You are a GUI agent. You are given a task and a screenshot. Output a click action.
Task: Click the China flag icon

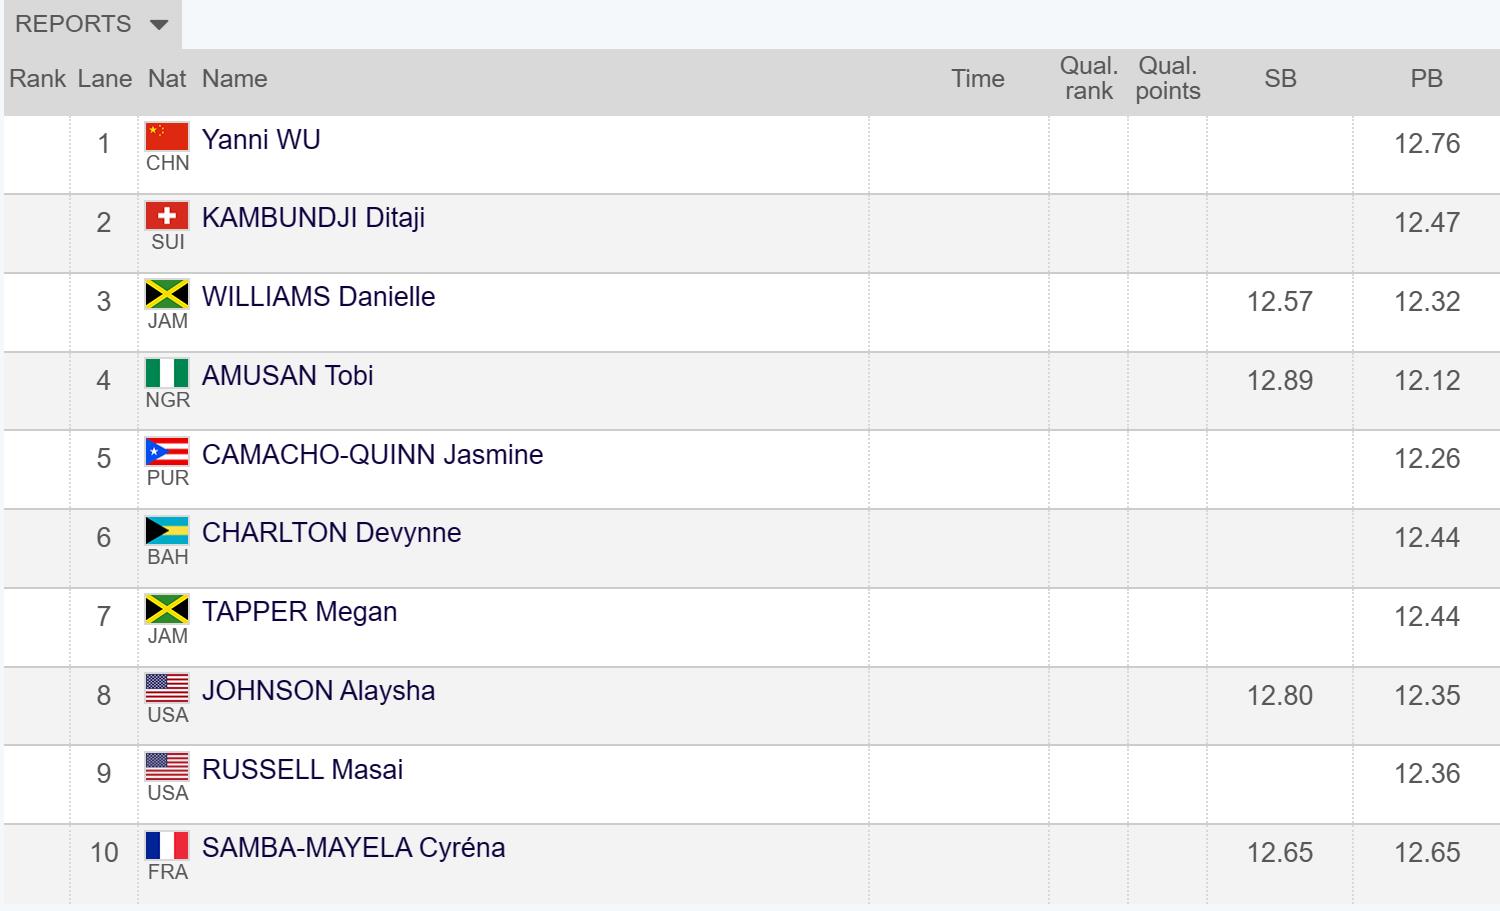click(167, 137)
